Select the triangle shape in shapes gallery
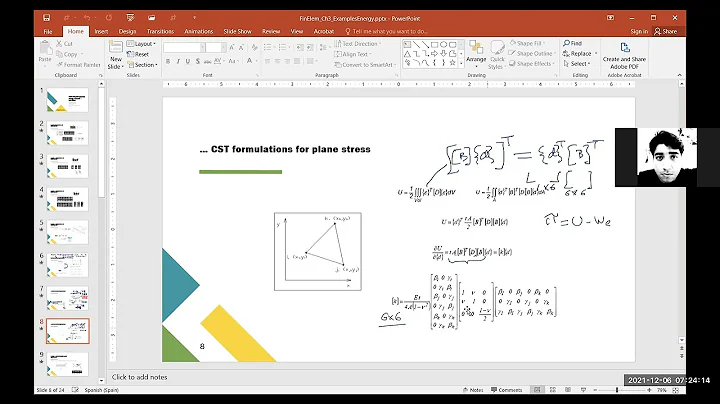The image size is (720, 404). point(407,54)
